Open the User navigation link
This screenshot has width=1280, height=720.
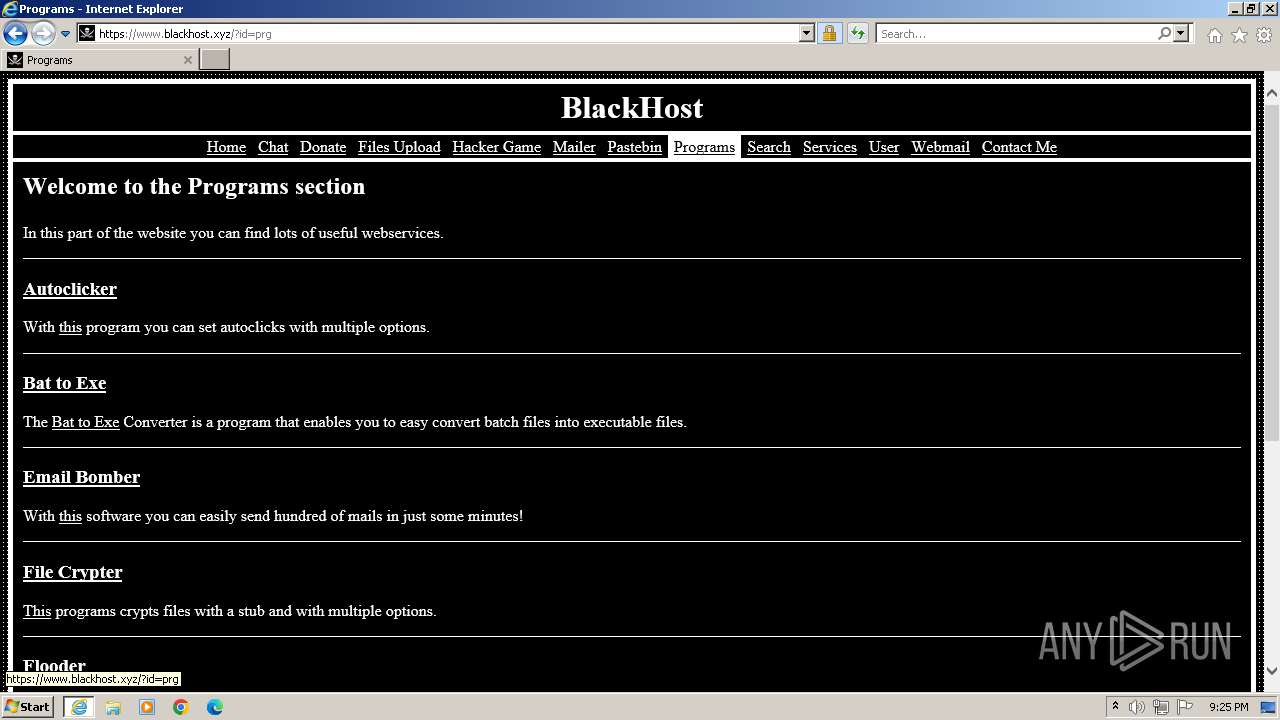tap(884, 147)
